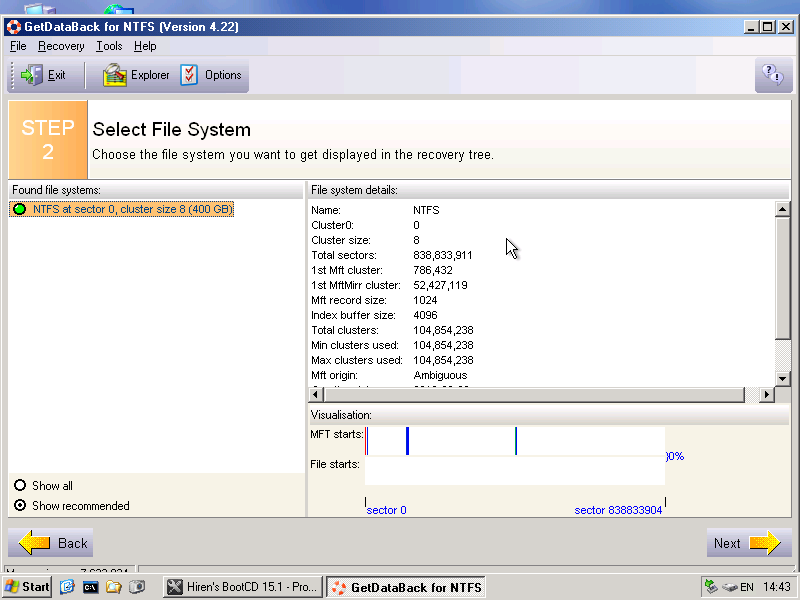The image size is (800, 600).
Task: Click the network tray icon
Action: (711, 587)
